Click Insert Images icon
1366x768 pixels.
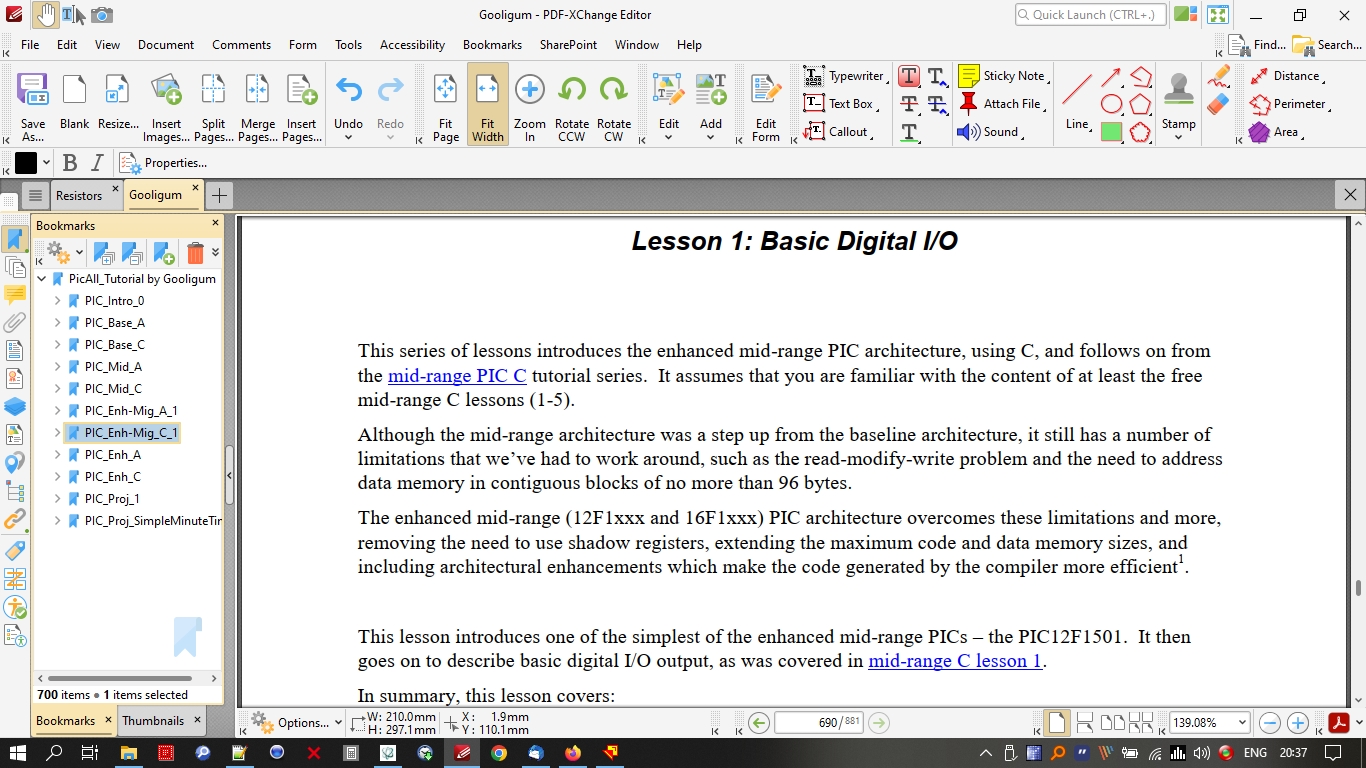[x=166, y=105]
